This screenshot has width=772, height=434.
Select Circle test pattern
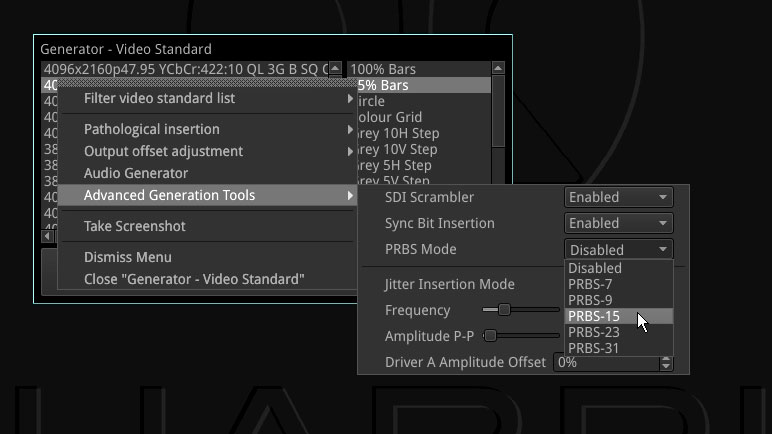tap(423, 101)
